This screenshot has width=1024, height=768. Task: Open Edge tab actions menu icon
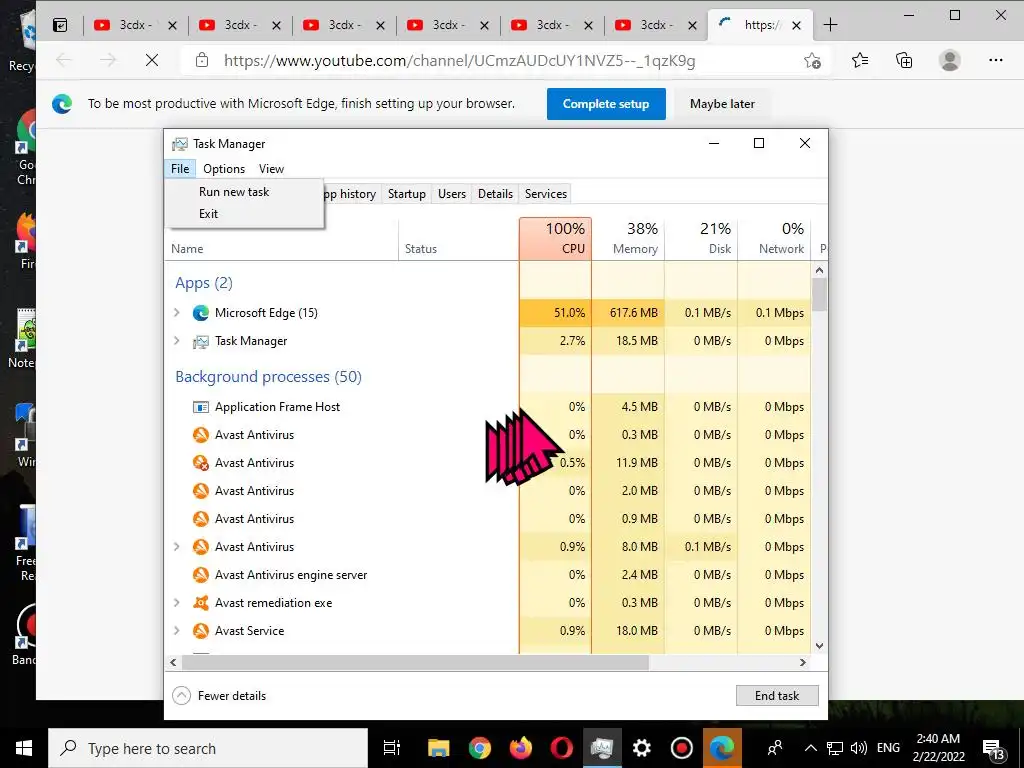point(60,25)
